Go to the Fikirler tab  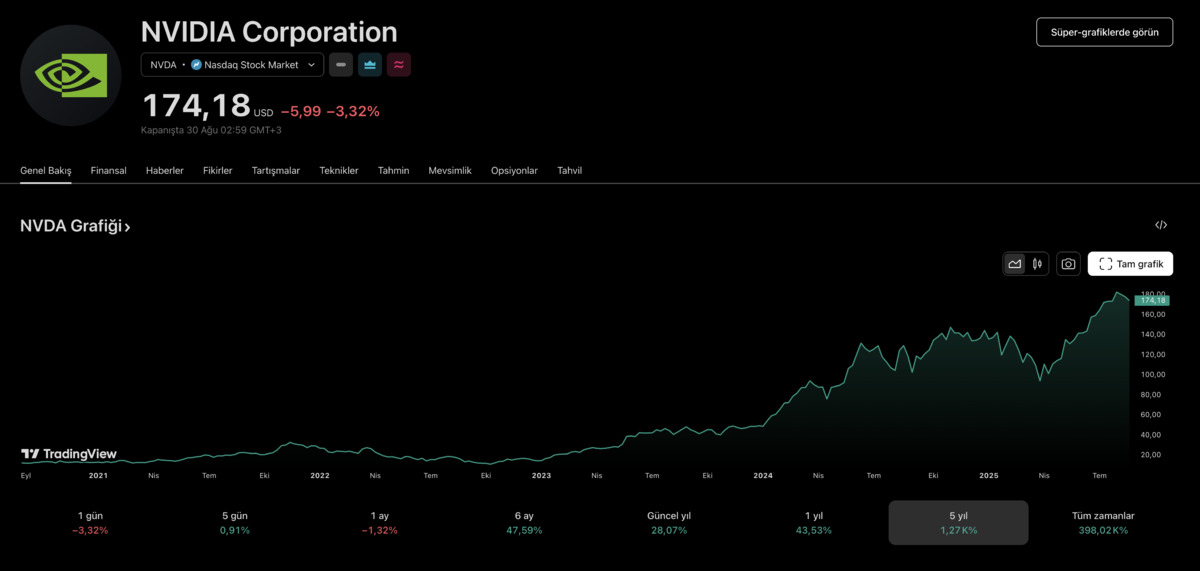tap(217, 171)
